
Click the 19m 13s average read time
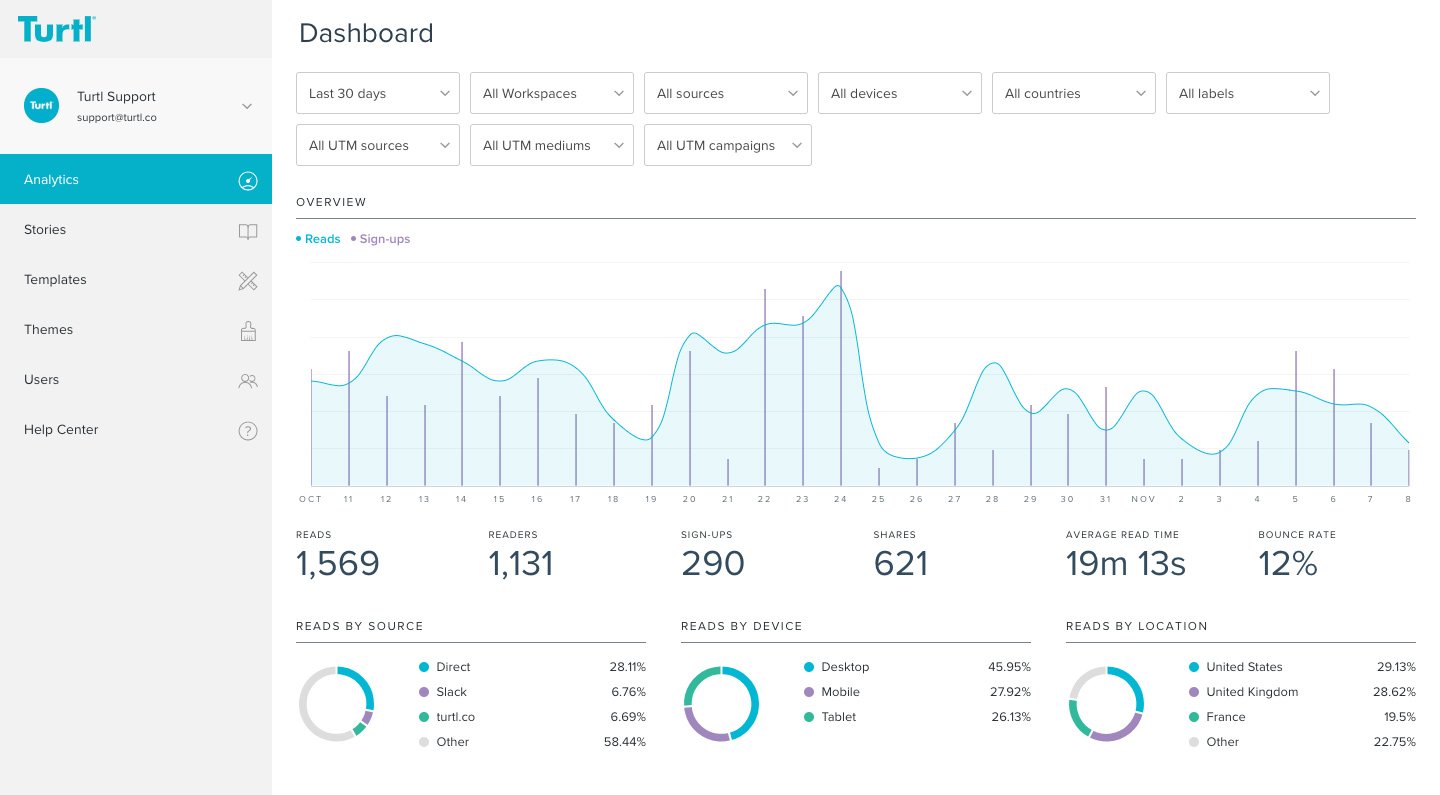tap(1126, 564)
